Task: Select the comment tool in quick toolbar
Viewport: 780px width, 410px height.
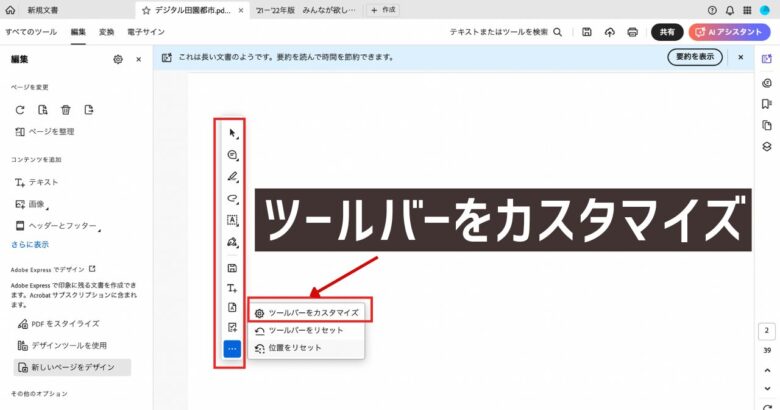Action: [x=232, y=155]
